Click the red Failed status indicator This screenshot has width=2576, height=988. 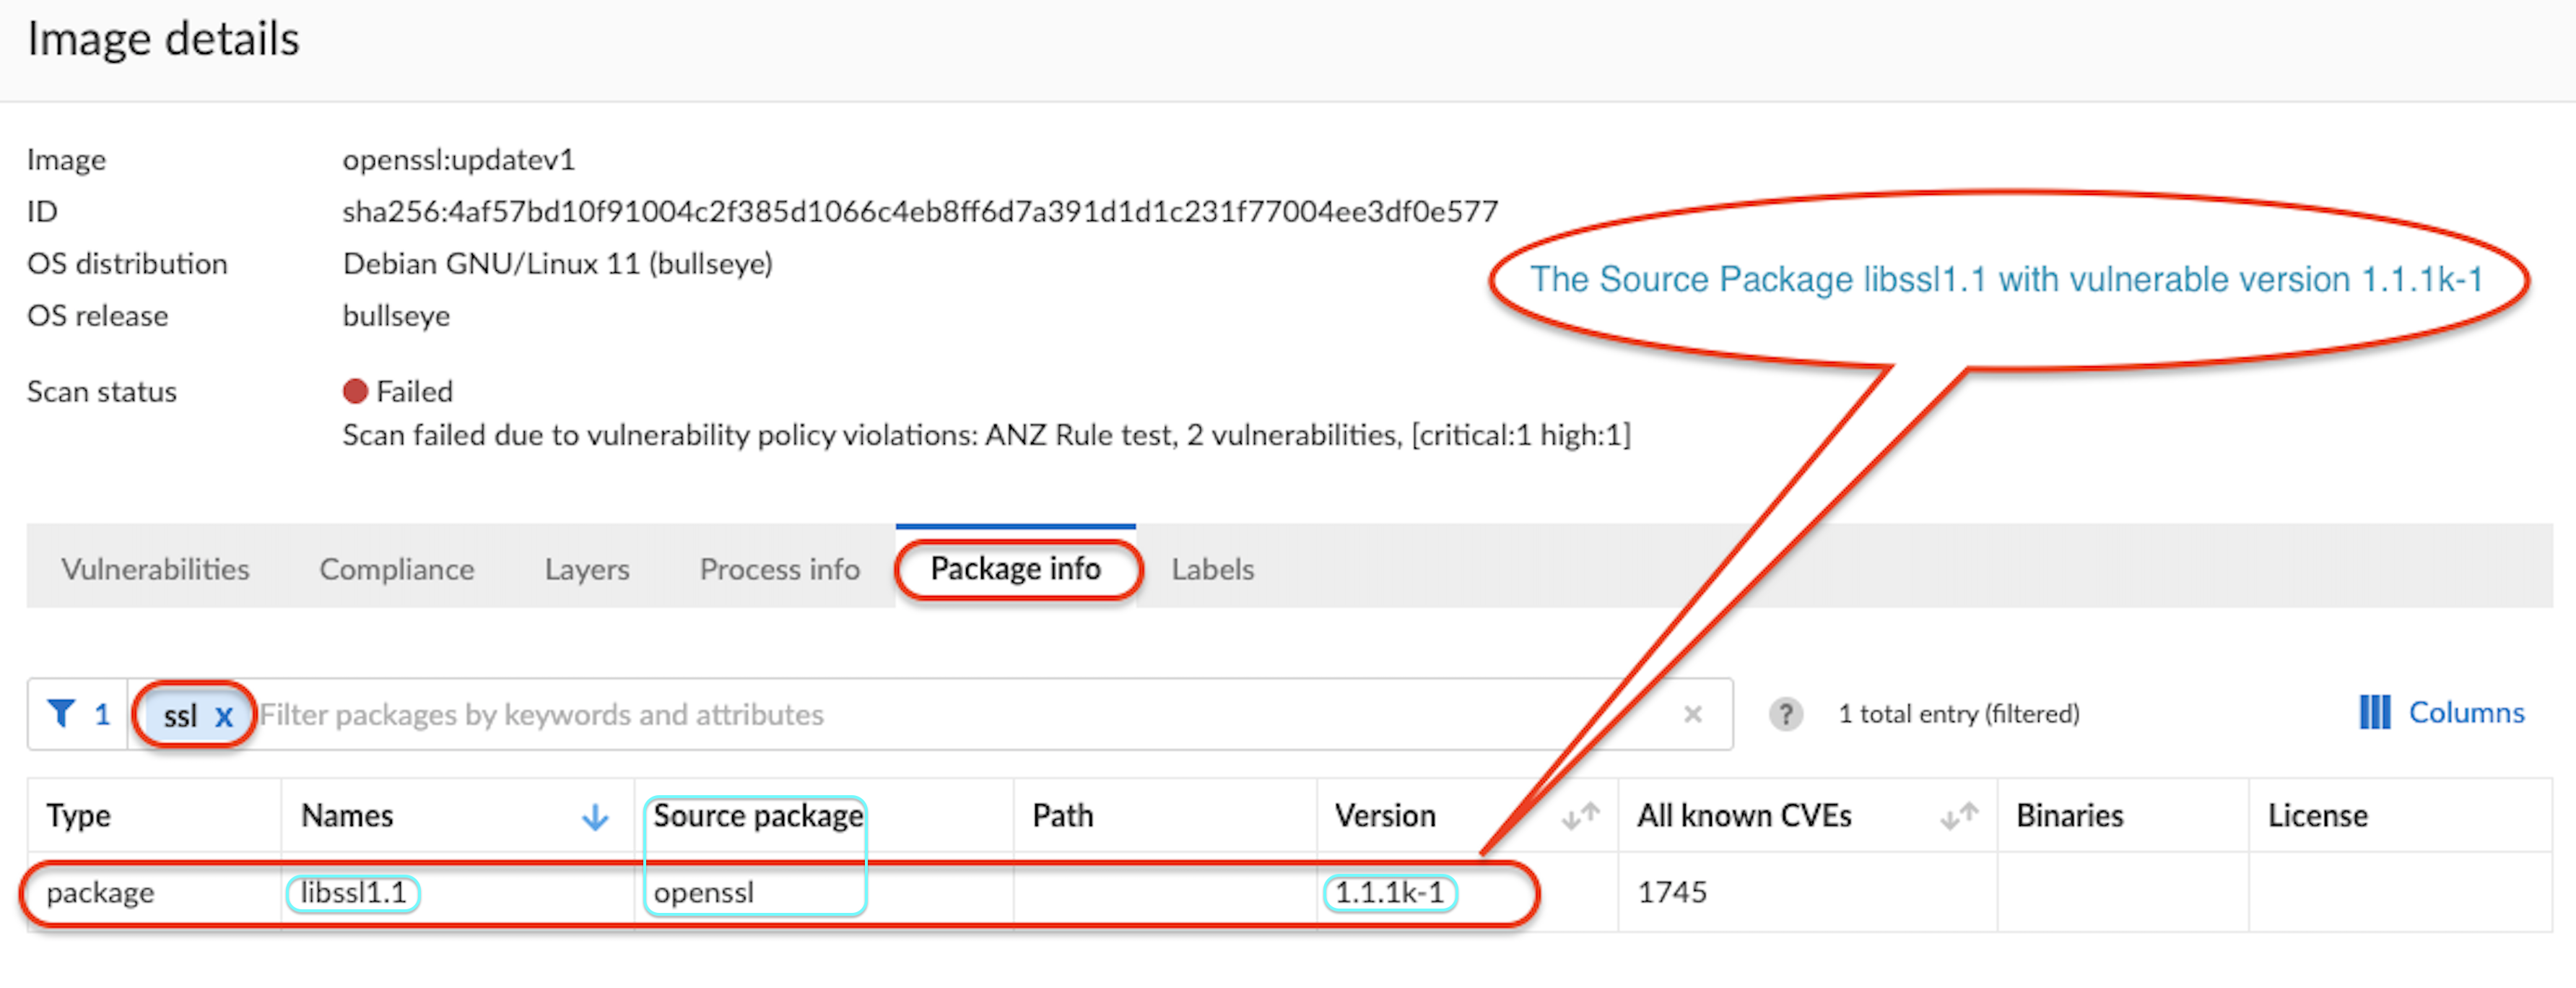tap(355, 391)
